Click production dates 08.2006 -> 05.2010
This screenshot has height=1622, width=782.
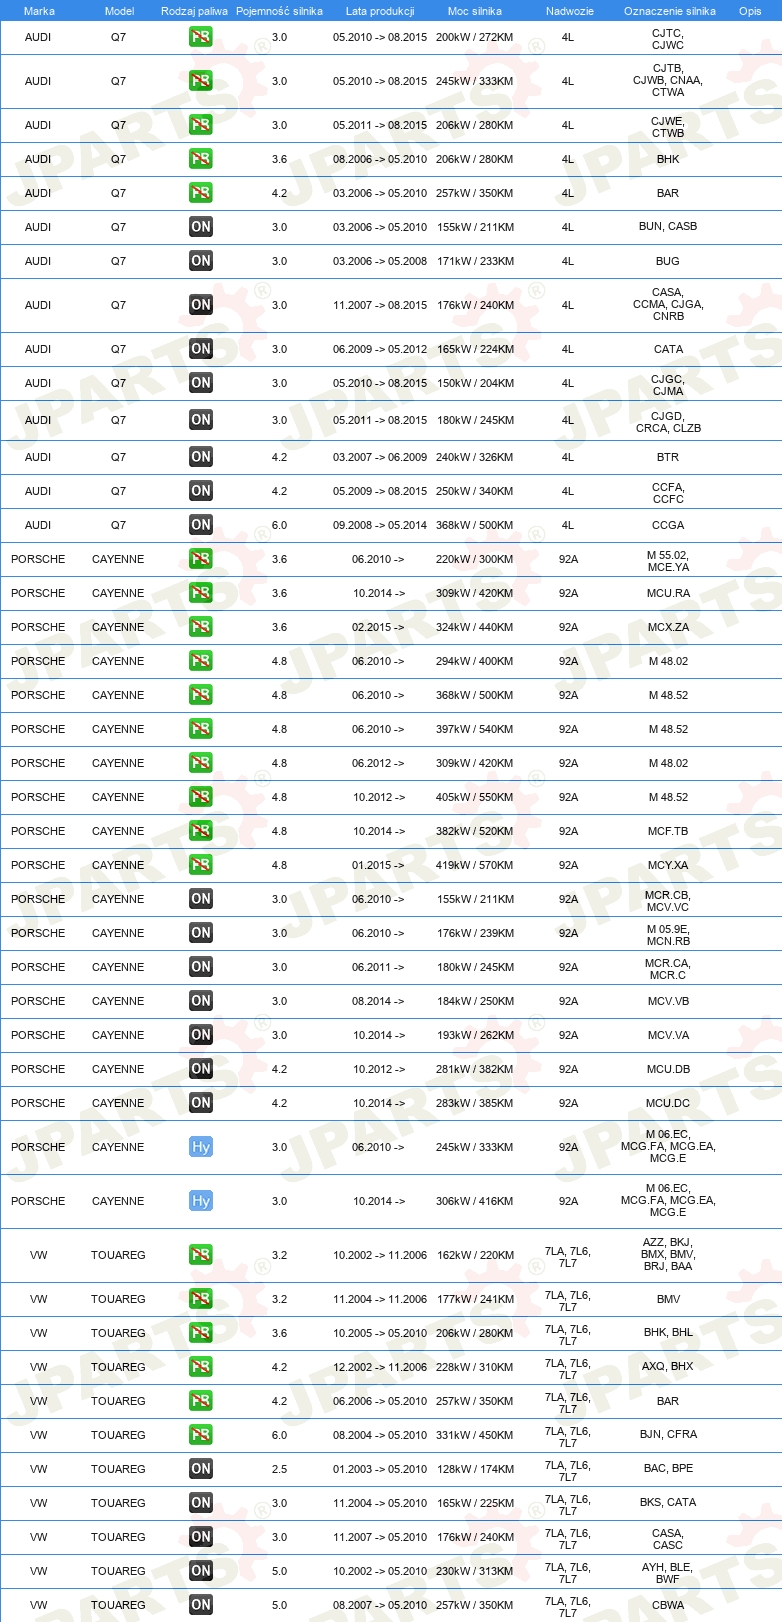380,159
